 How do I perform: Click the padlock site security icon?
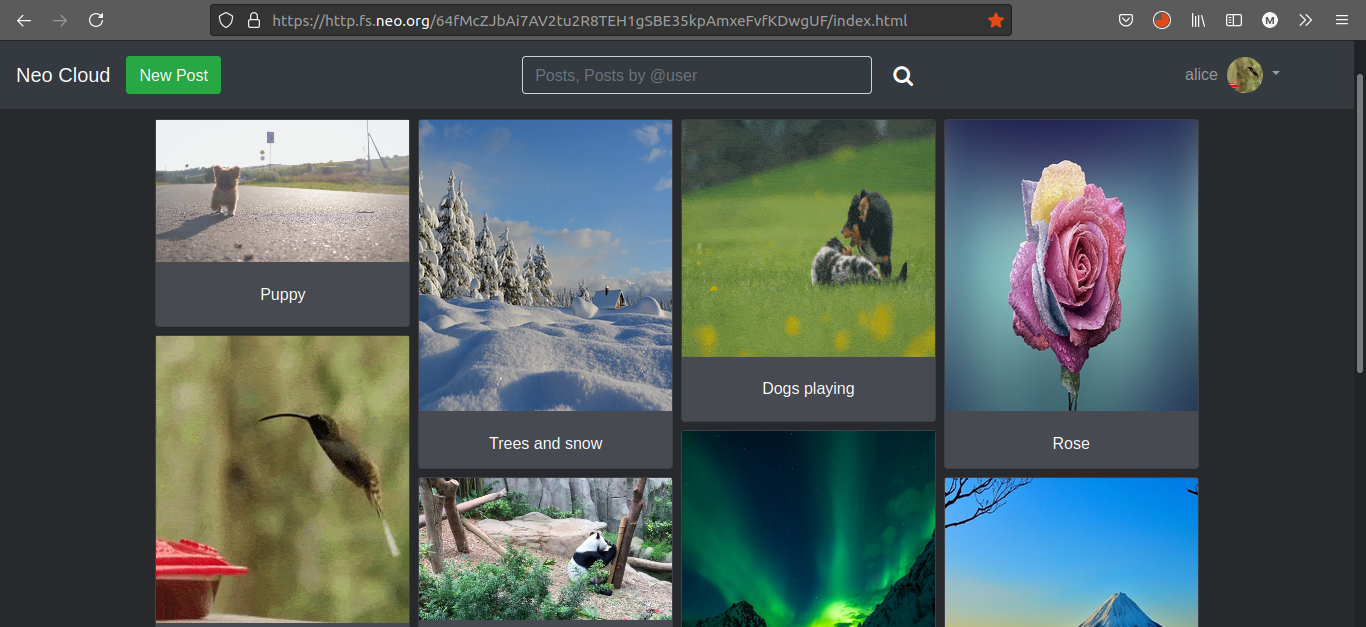(253, 20)
